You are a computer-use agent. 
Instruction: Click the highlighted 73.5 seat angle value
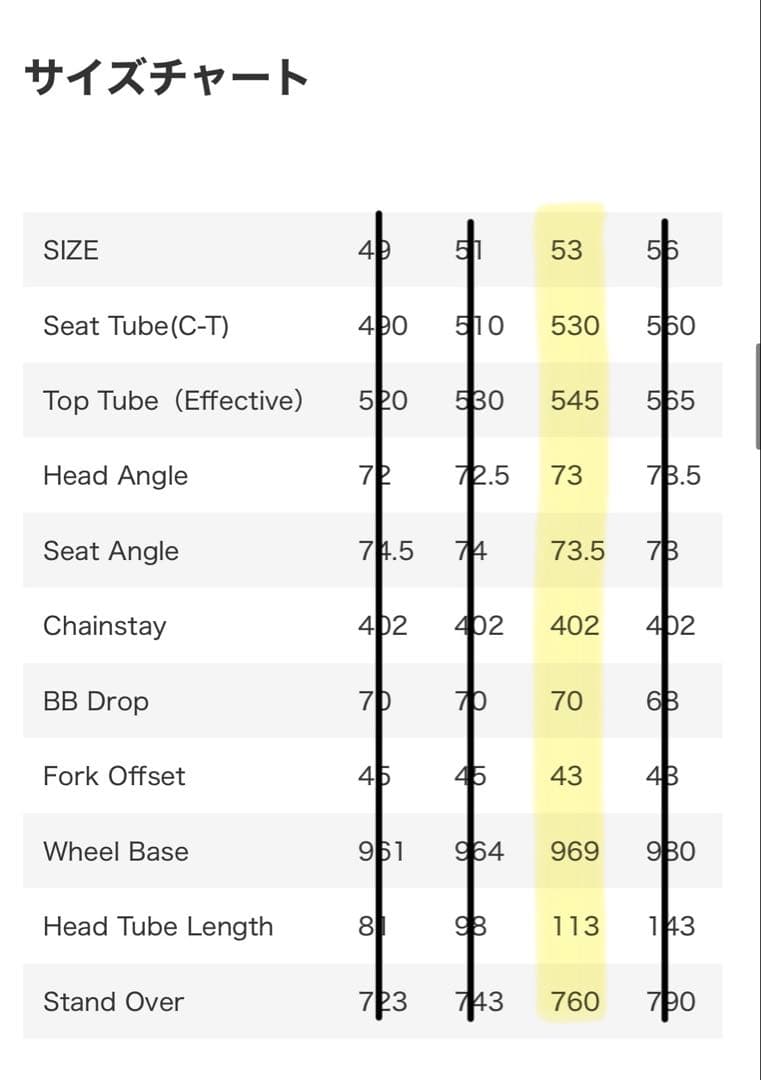(577, 551)
